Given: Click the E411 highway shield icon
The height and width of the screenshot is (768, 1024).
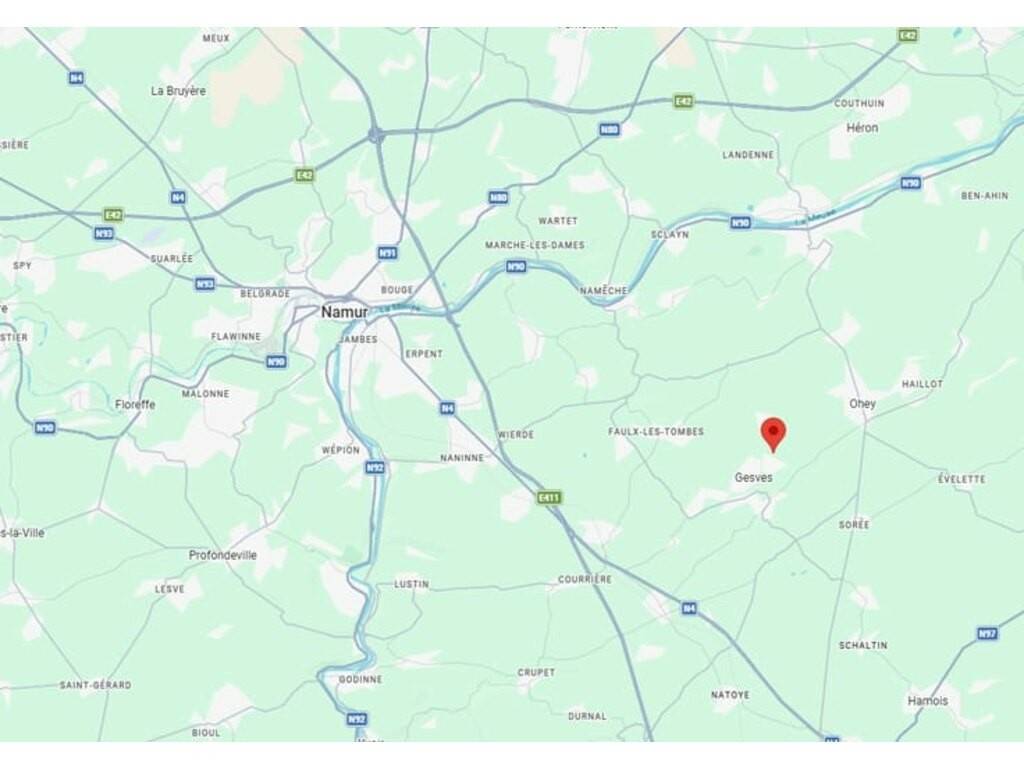Looking at the screenshot, I should 549,498.
